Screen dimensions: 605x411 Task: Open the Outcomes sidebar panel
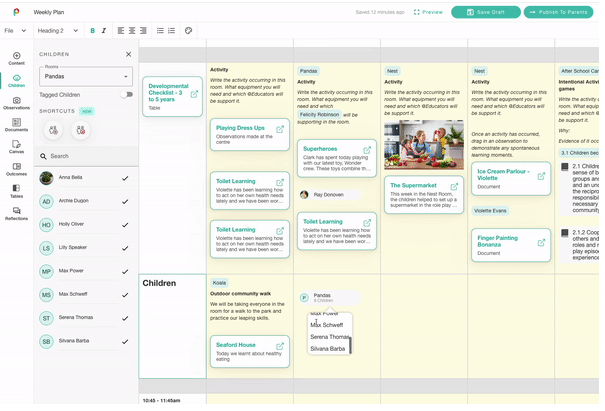[17, 169]
